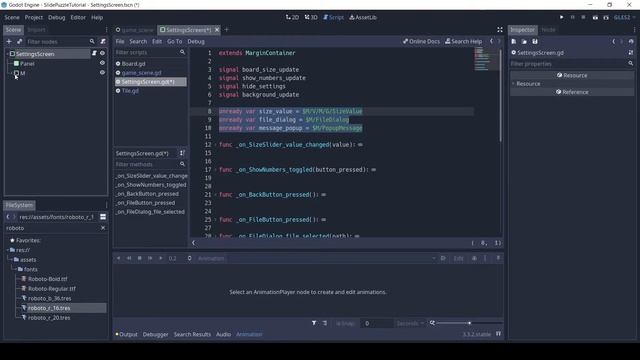640x360 pixels.
Task: Unfold the _on_BackButton_pressed function
Action: [x=216, y=195]
